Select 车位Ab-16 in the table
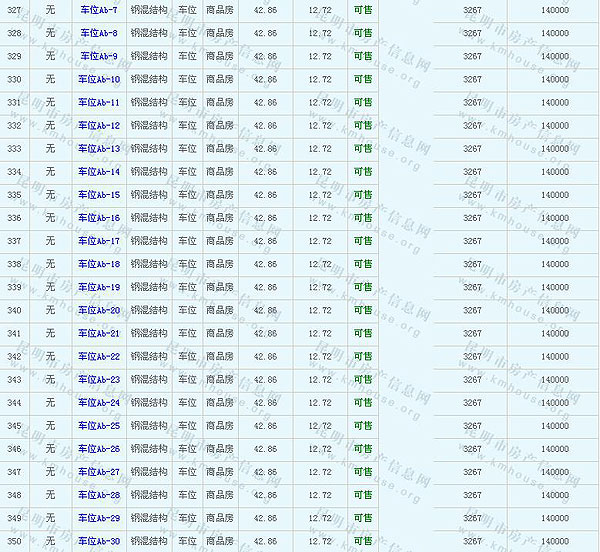Viewport: 600px width, 552px height. click(99, 218)
